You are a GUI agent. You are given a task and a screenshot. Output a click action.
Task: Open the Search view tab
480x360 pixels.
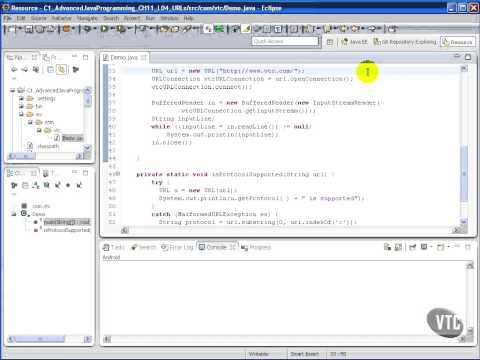tap(144, 247)
